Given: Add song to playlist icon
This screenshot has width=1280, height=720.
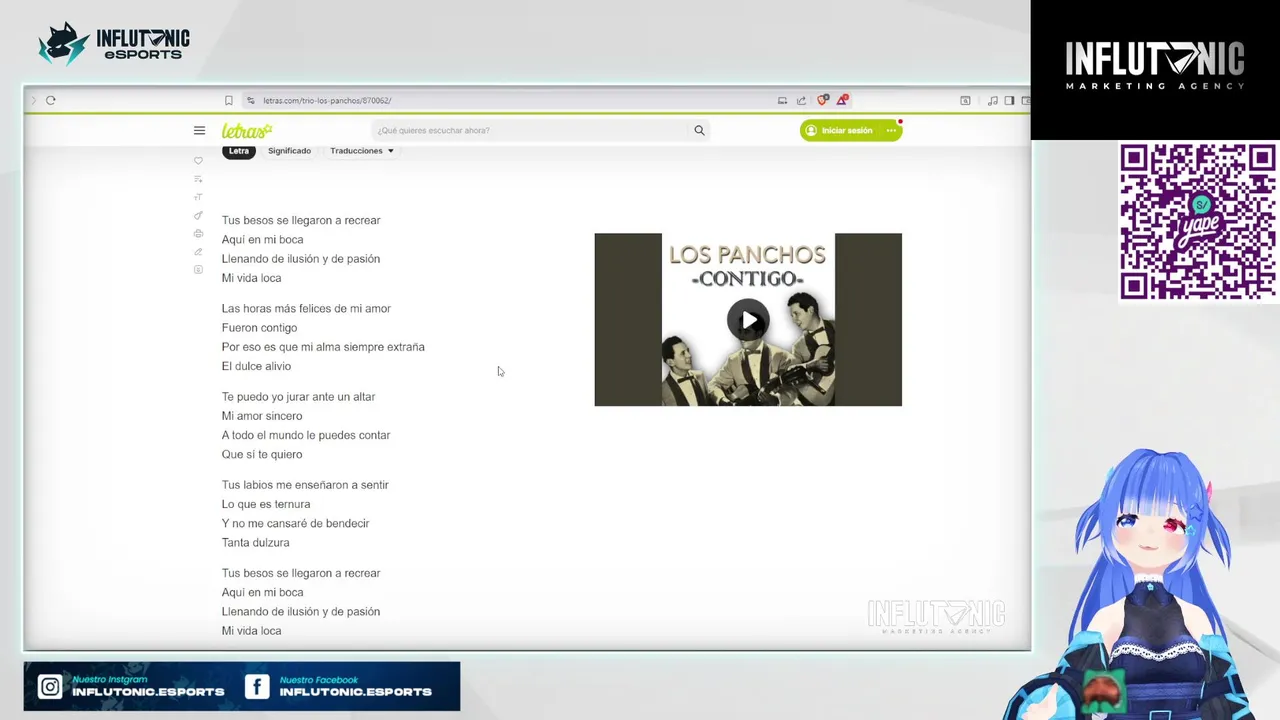Looking at the screenshot, I should tap(198, 179).
